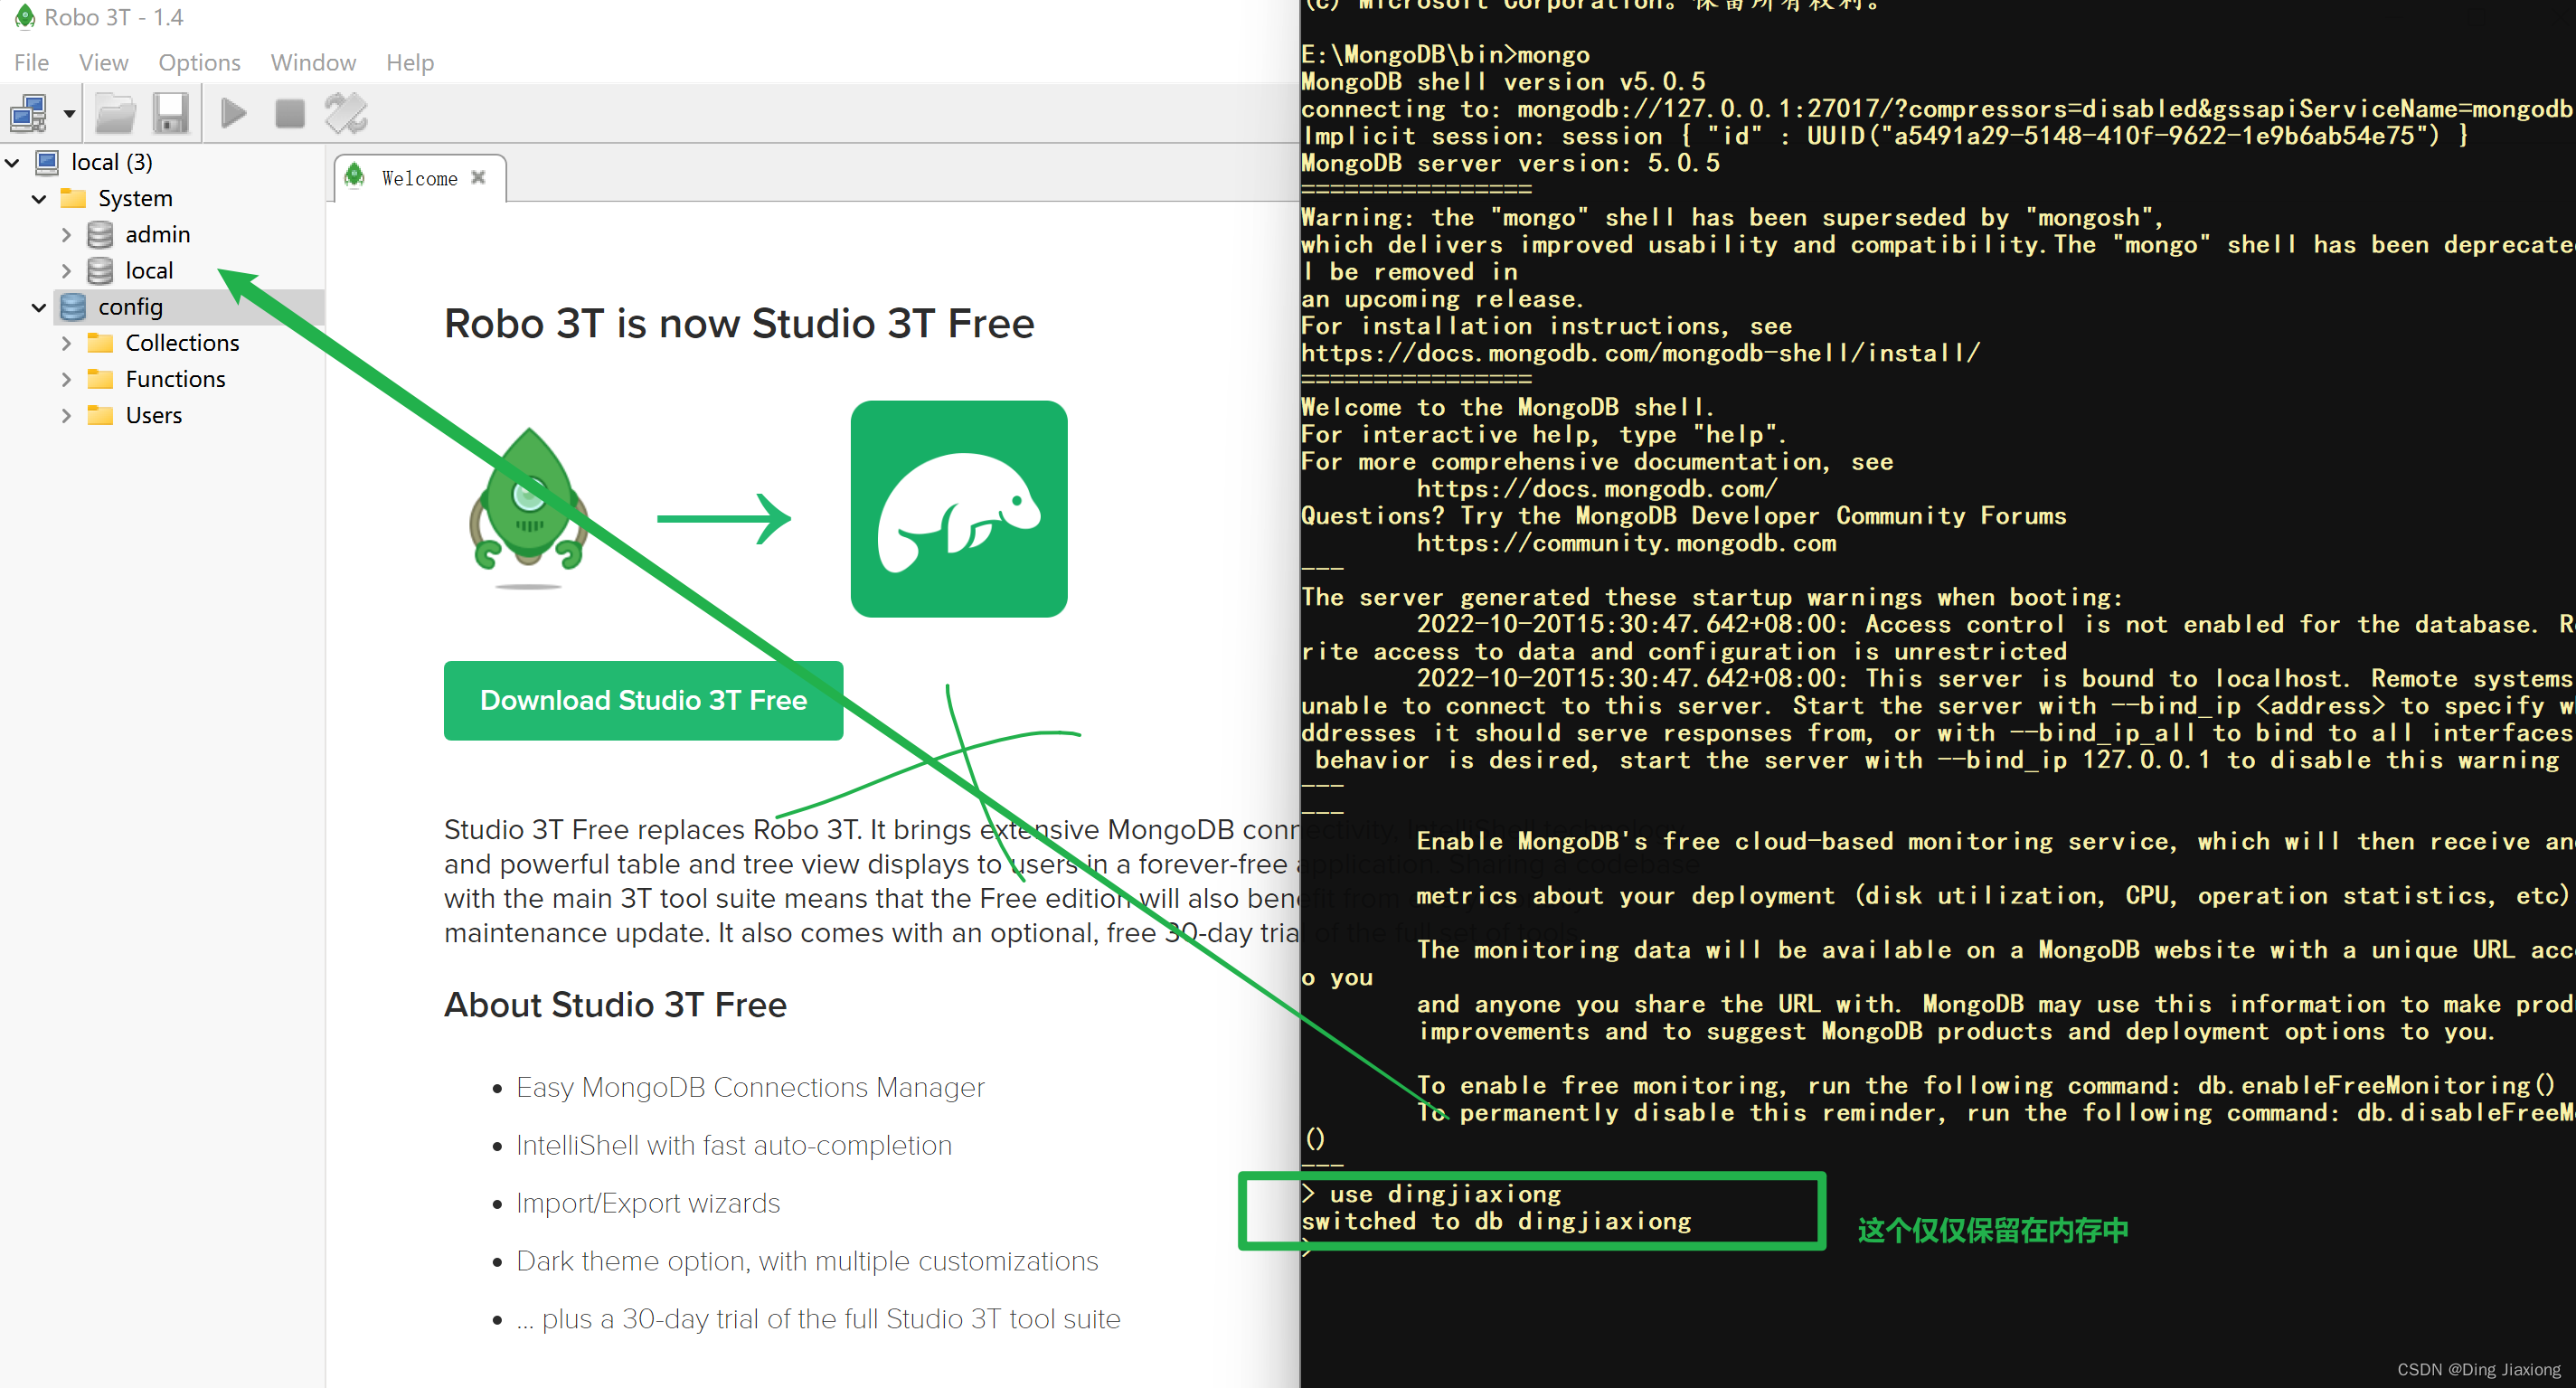Click the Execute play toolbar icon

(234, 113)
